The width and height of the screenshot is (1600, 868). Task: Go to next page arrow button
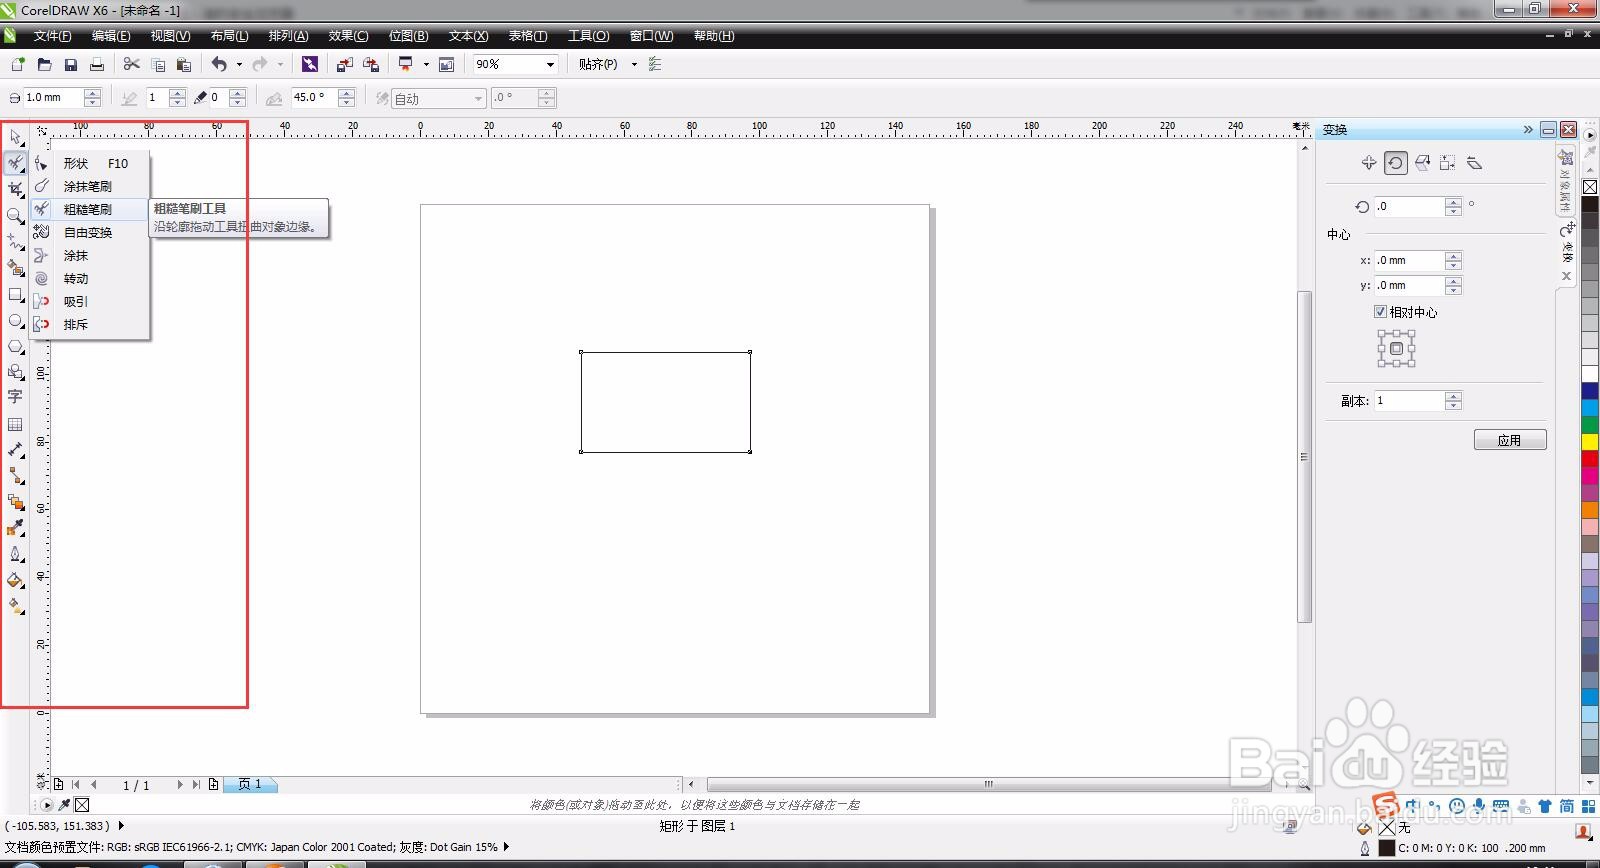click(x=180, y=784)
